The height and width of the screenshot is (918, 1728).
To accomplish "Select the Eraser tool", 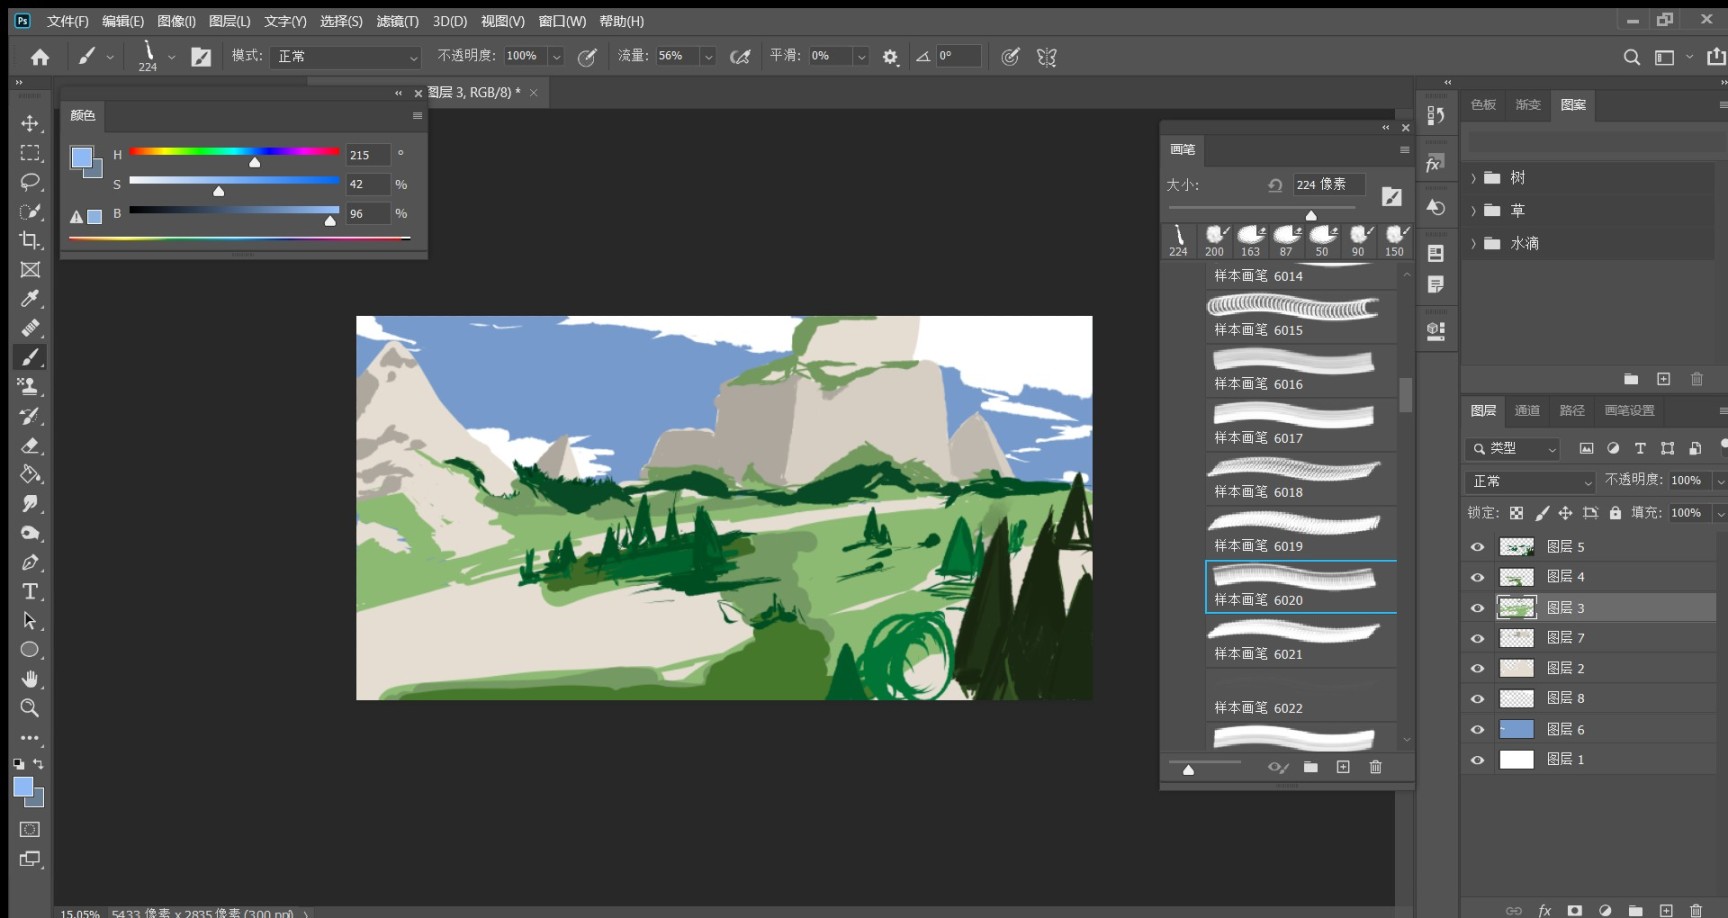I will coord(30,445).
